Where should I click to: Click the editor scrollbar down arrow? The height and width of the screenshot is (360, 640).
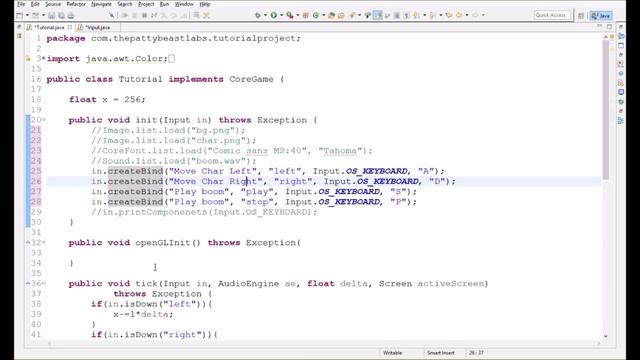tap(606, 336)
